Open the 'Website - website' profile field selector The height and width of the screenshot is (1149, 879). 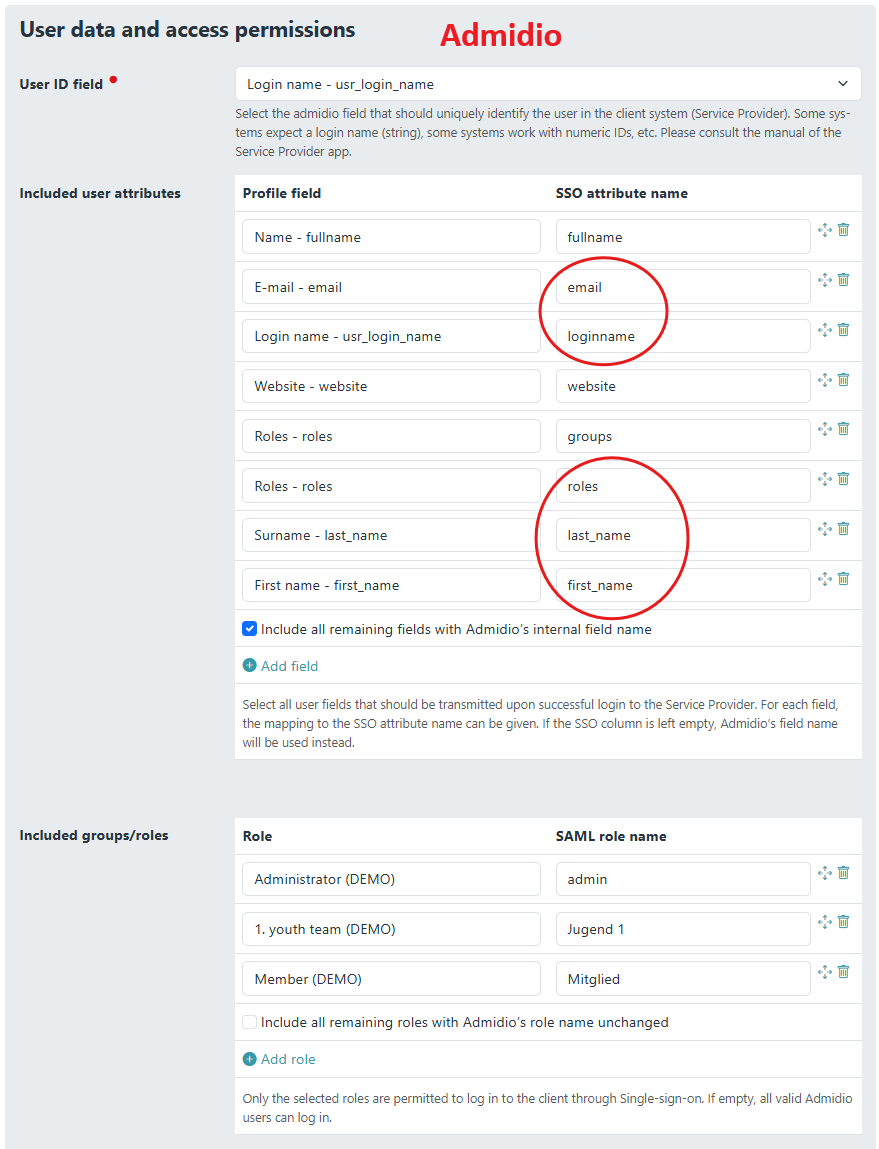tap(390, 386)
